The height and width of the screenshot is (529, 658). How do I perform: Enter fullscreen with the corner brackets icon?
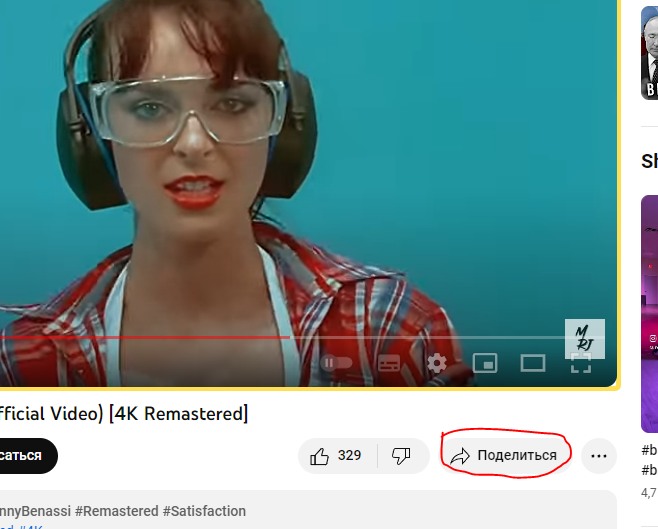[581, 363]
